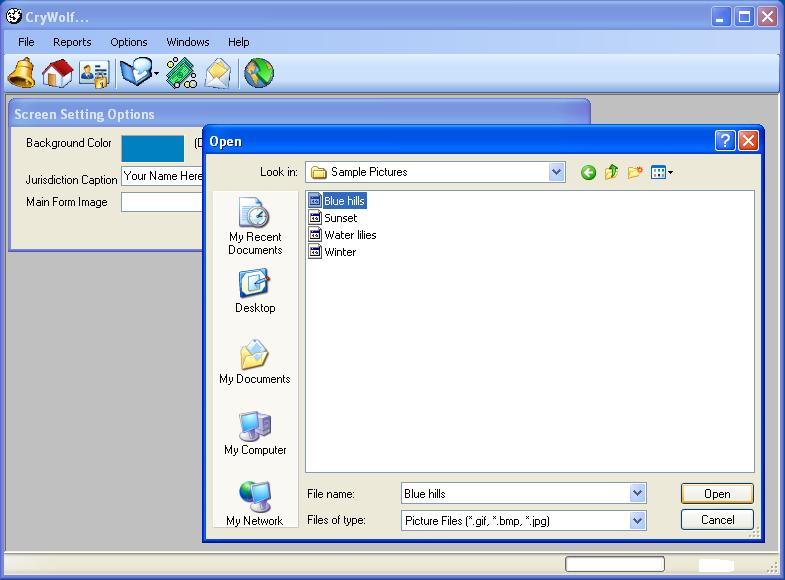Select the Winter file
This screenshot has height=580, width=785.
[332, 252]
